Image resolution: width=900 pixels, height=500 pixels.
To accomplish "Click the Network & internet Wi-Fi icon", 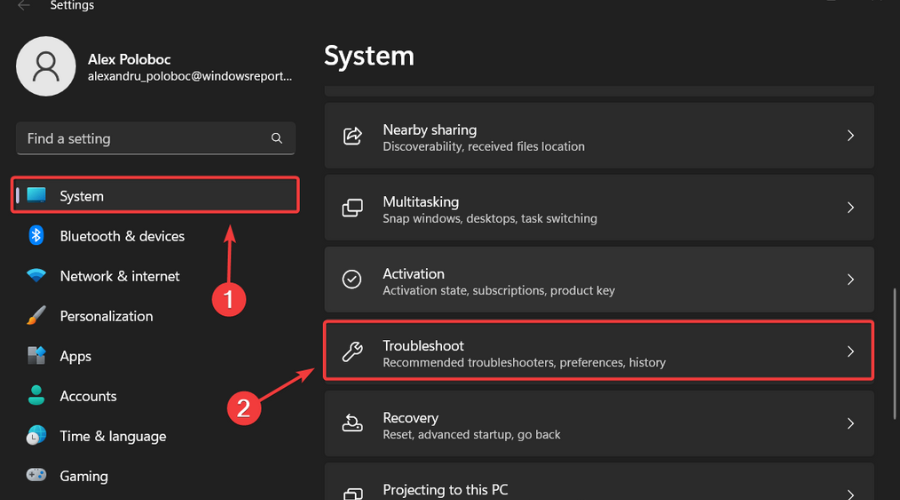I will (37, 276).
